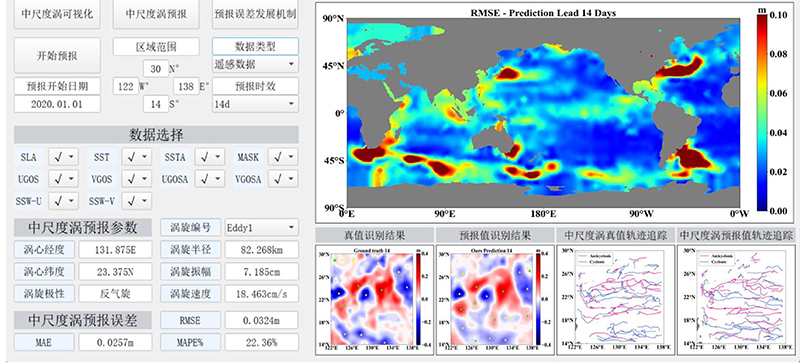Viewport: 800px width, 364px height.
Task: Click the 涡旋极性 value 反气旋
Action: click(x=115, y=294)
